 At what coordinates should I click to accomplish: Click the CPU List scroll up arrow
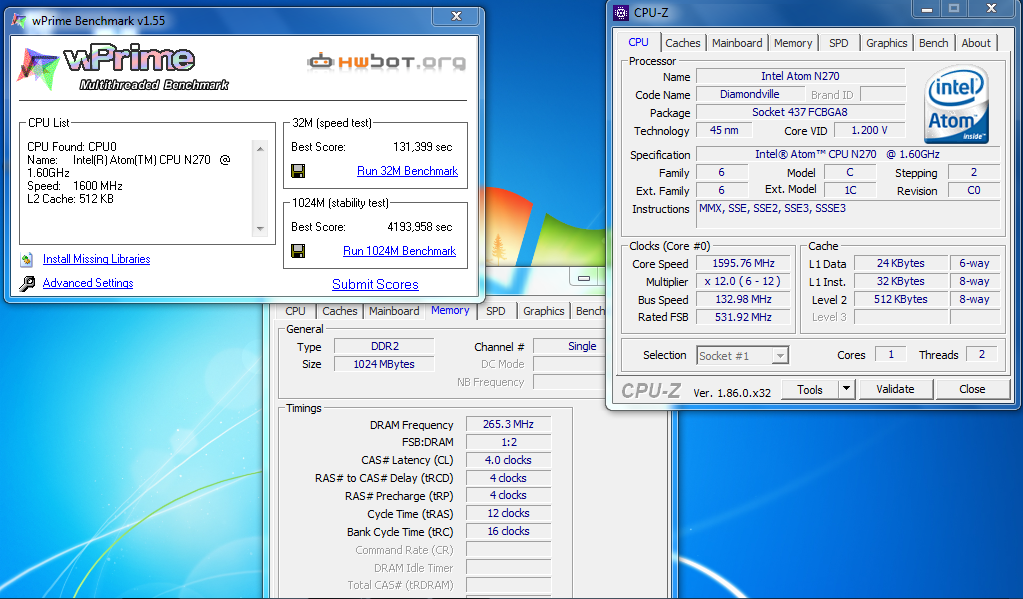260,149
